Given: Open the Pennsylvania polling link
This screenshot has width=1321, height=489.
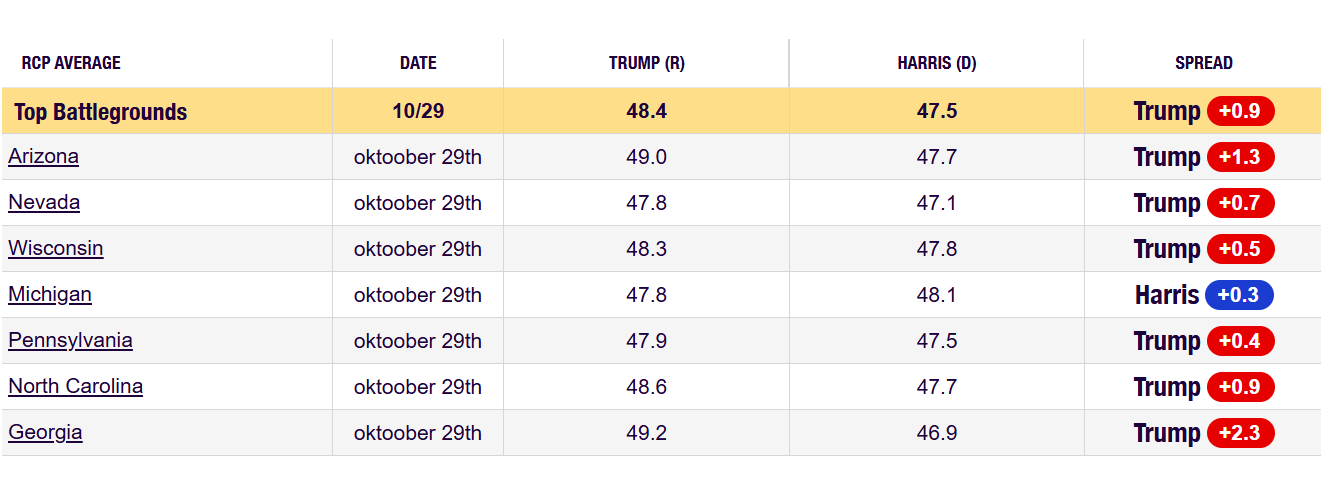Looking at the screenshot, I should 70,340.
